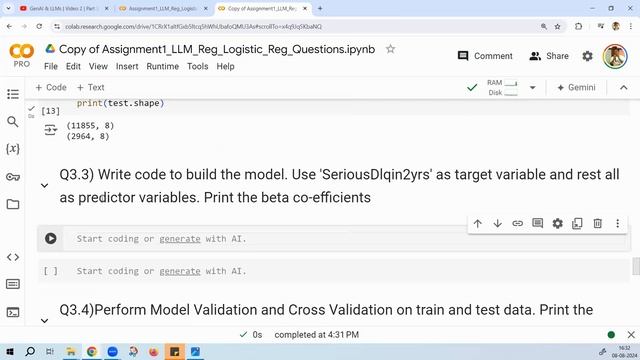Open the find and replace search icon
This screenshot has height=360, width=640.
tap(13, 122)
